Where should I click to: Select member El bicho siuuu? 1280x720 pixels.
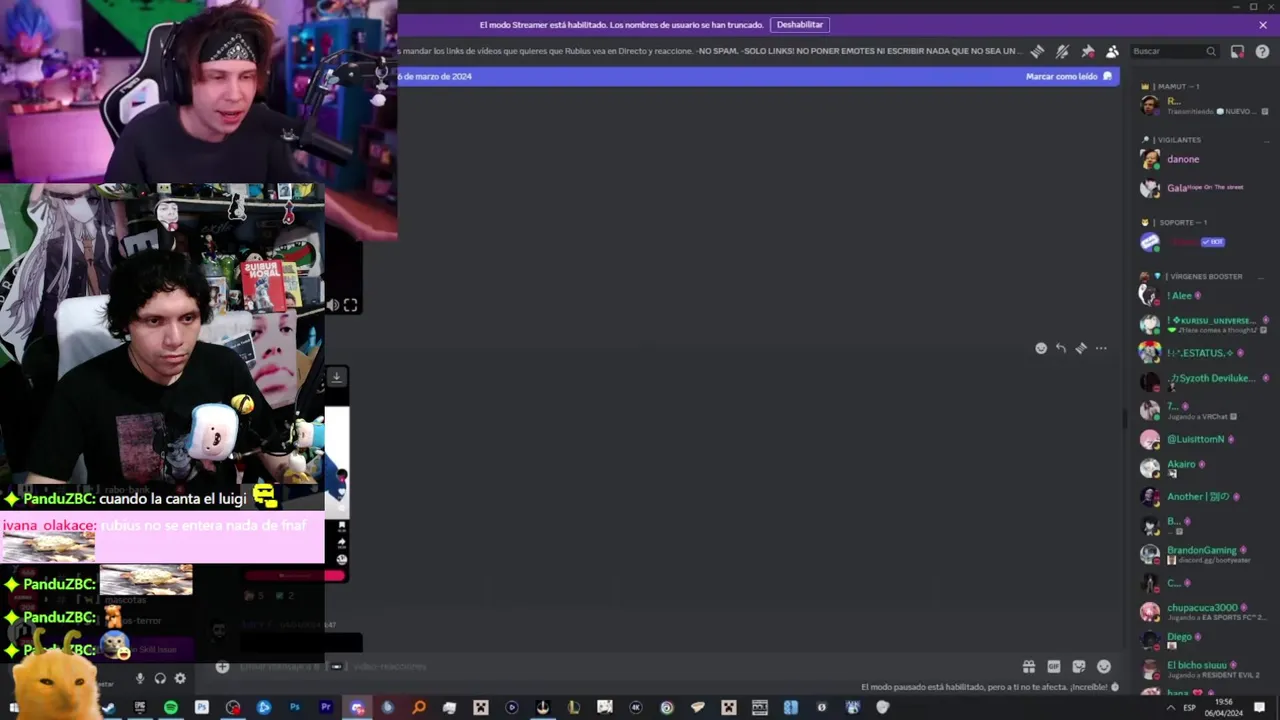[1204, 668]
